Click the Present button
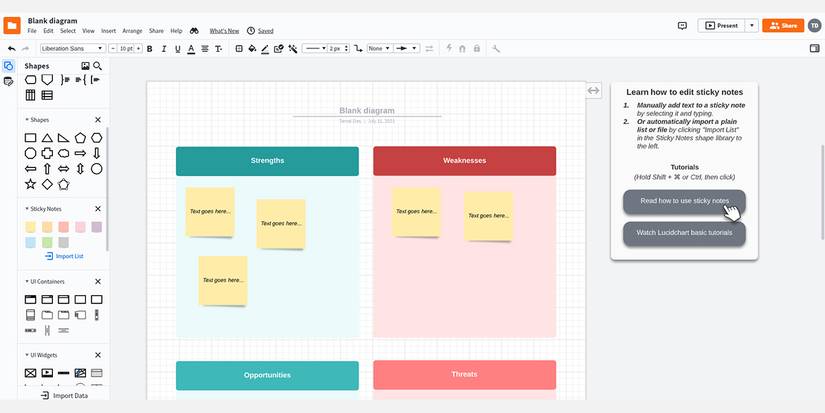The height and width of the screenshot is (413, 825). point(722,25)
